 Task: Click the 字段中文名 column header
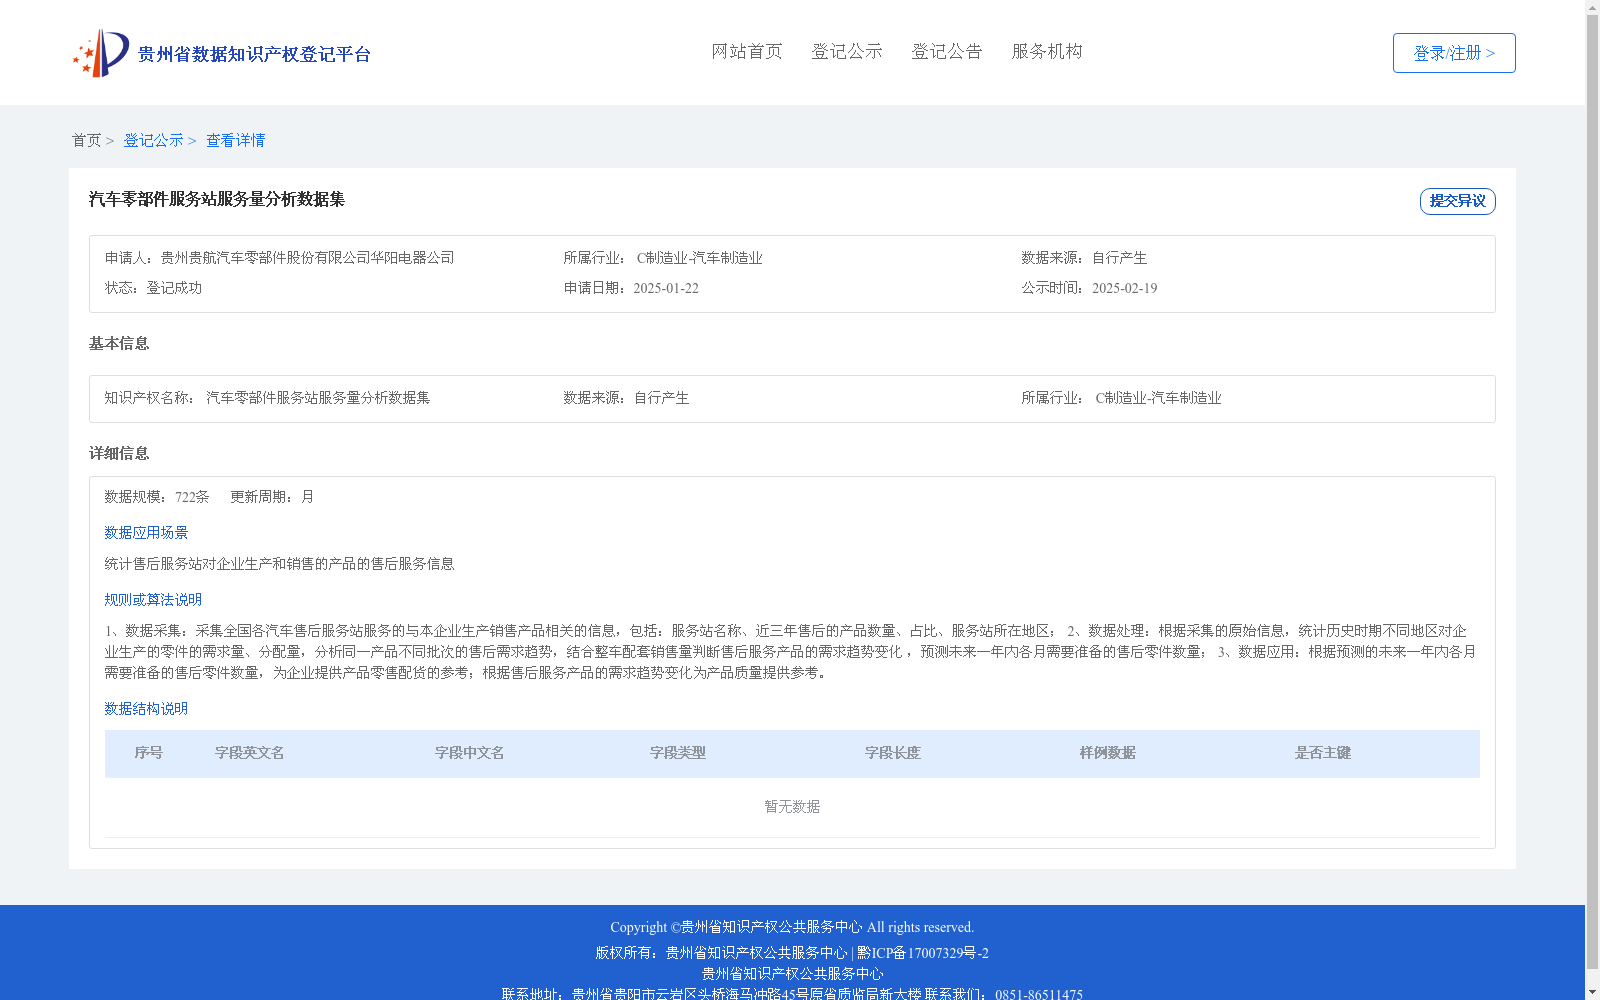click(x=470, y=753)
